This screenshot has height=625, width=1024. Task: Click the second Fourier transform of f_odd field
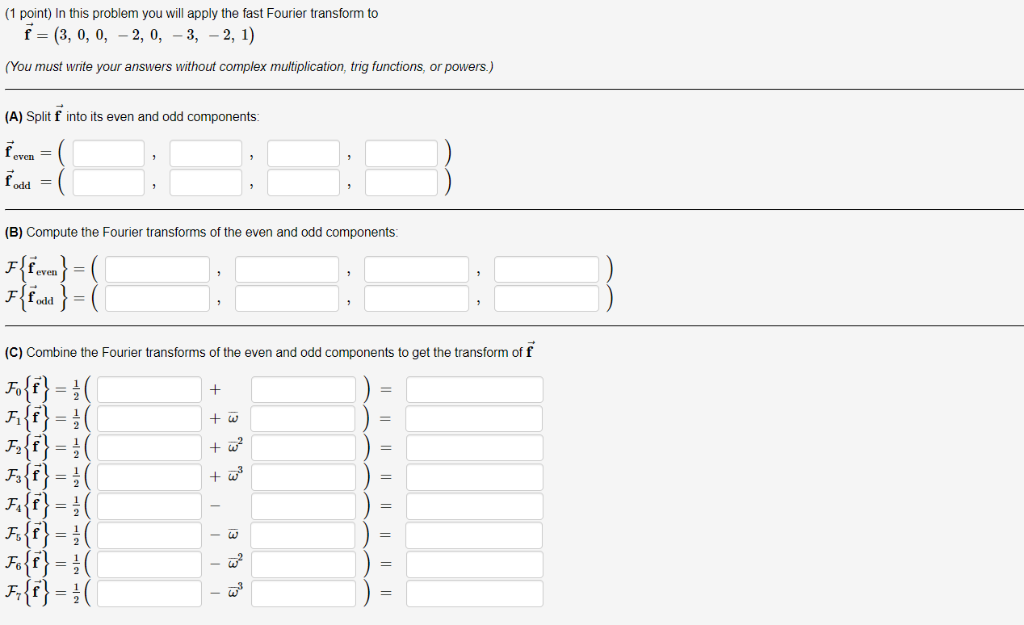tap(287, 297)
